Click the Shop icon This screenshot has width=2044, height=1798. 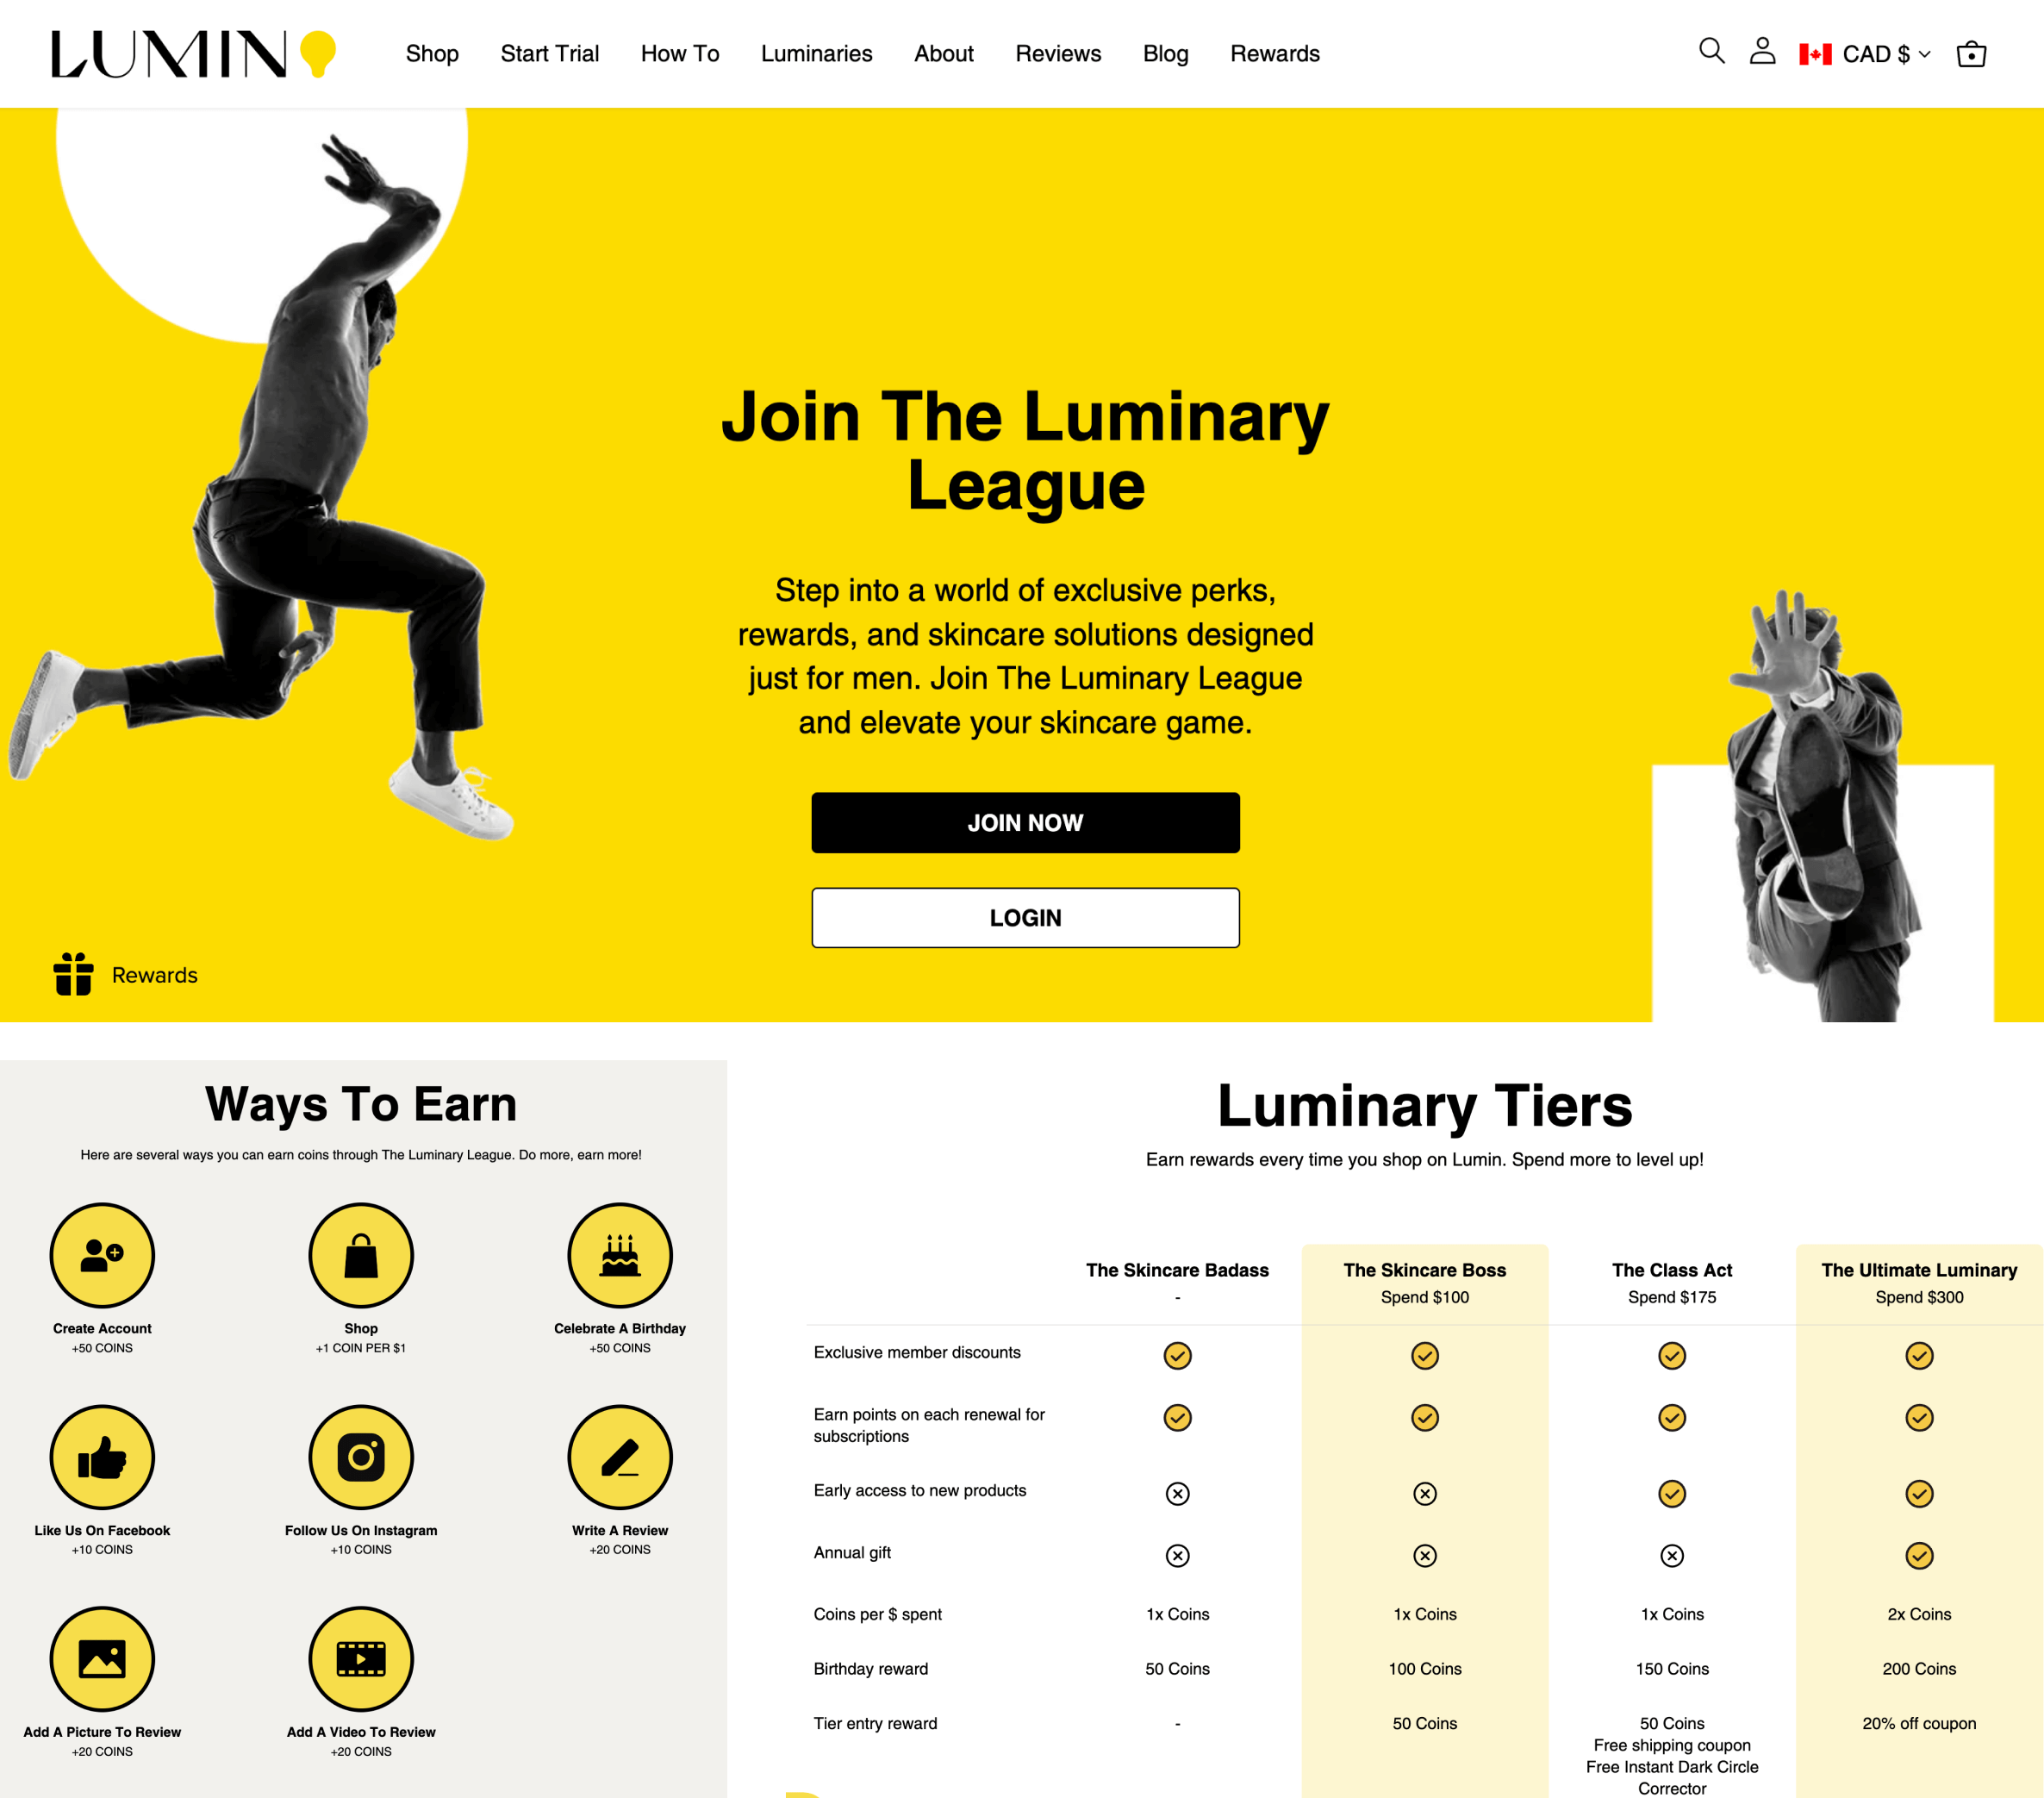pos(360,1259)
